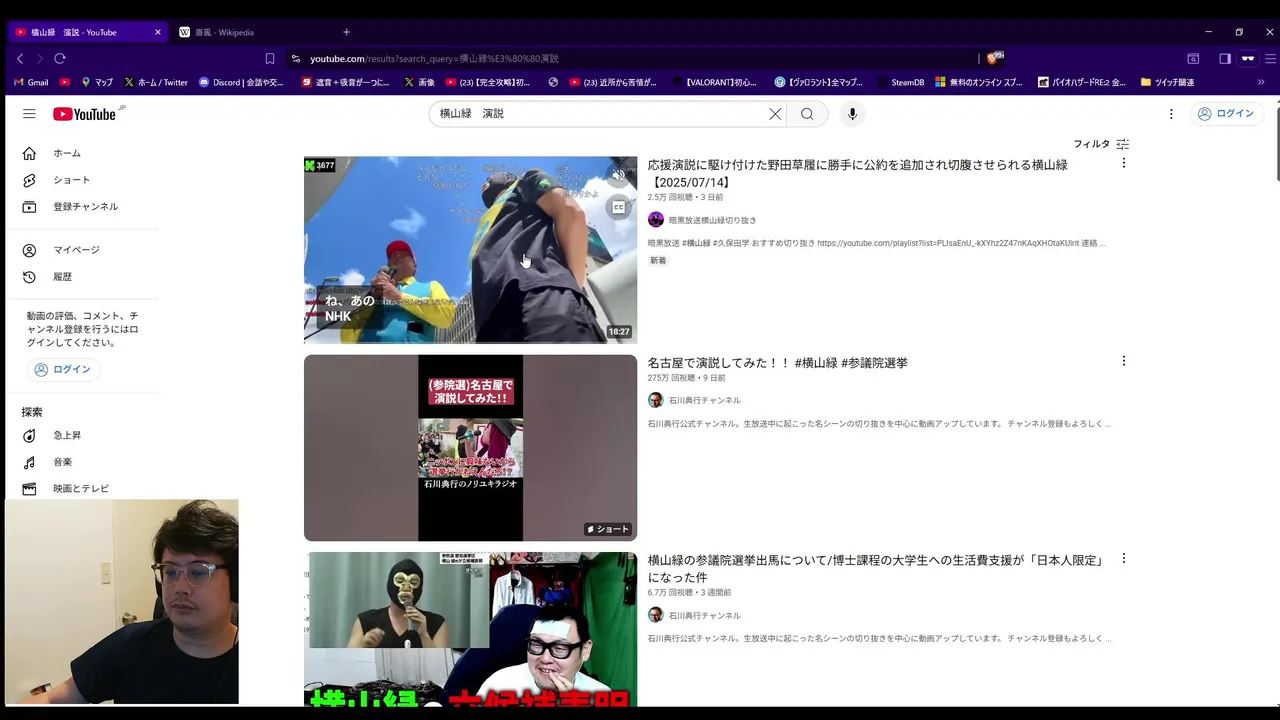Open YouTube settings three-dot menu
This screenshot has height=720, width=1280.
[1171, 114]
